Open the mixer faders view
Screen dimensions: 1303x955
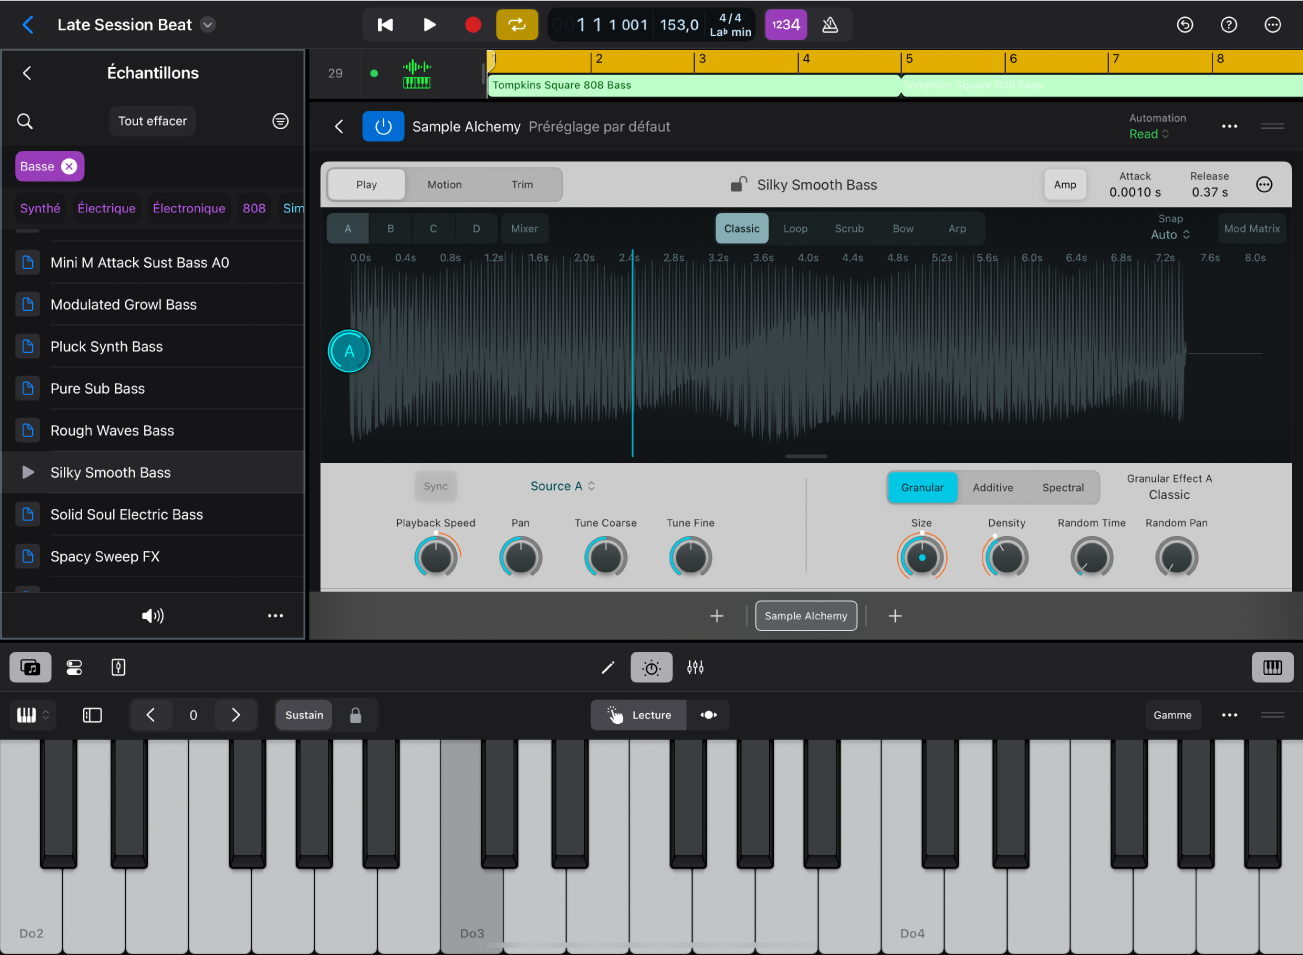(x=696, y=667)
